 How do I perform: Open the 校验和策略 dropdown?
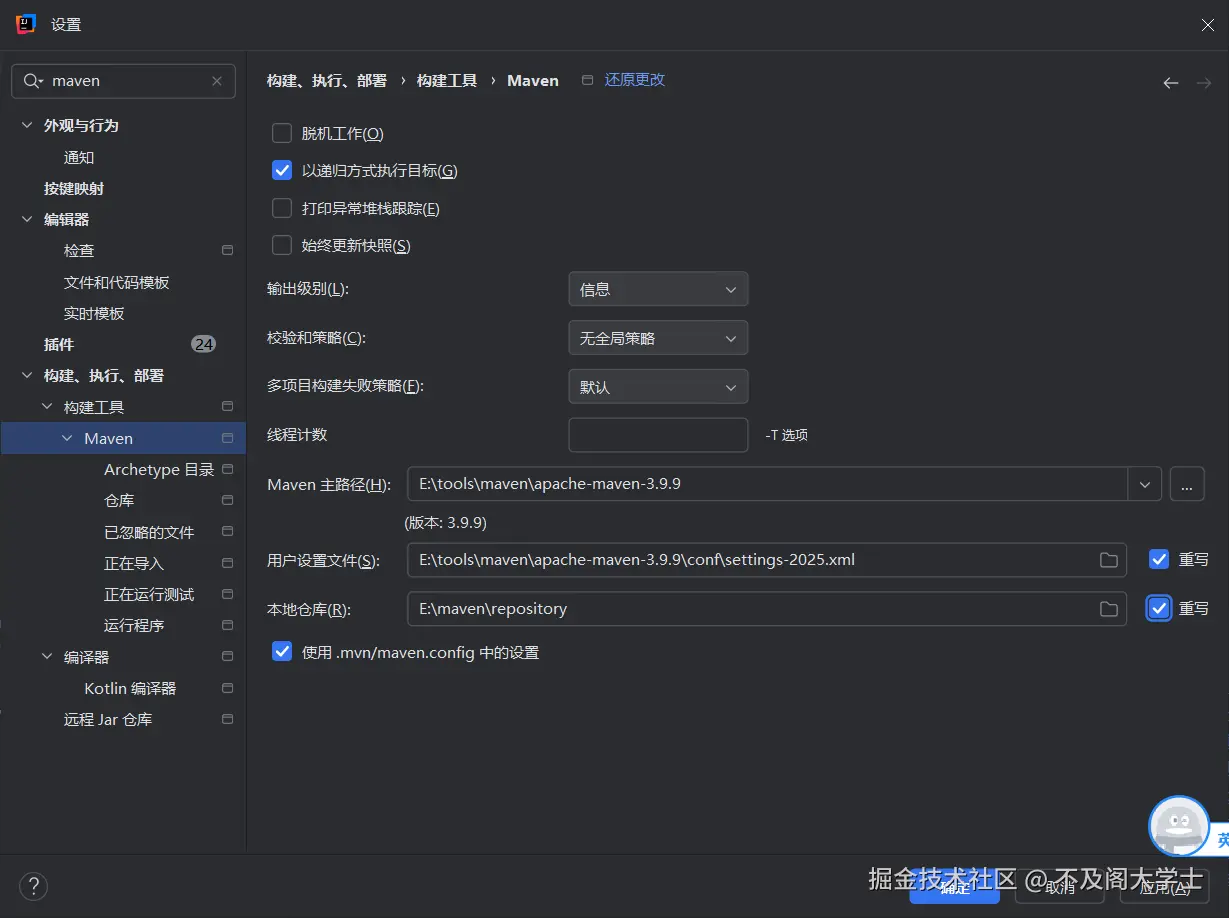[x=658, y=338]
